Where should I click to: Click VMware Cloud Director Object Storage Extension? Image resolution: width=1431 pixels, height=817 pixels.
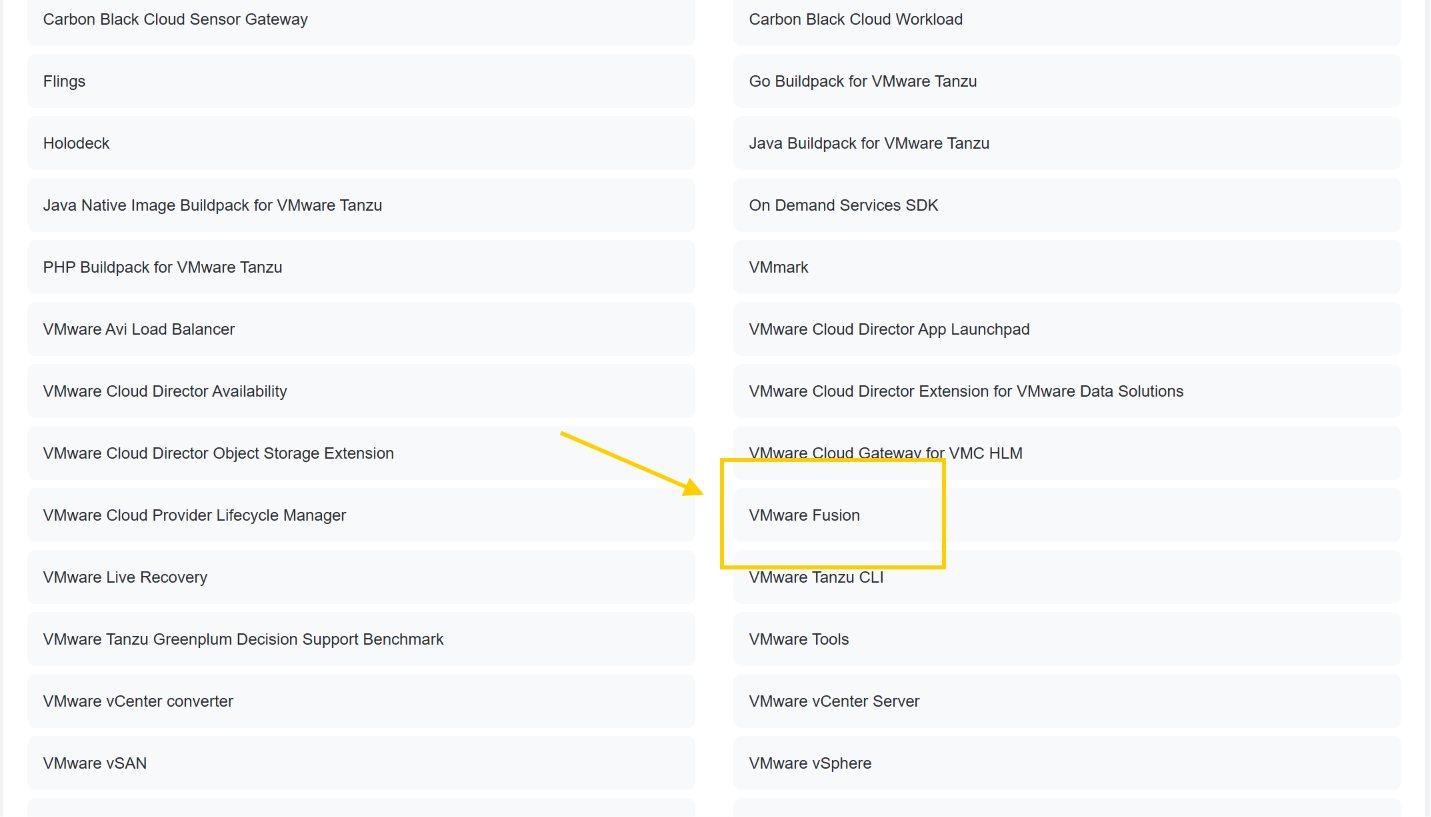pos(361,453)
